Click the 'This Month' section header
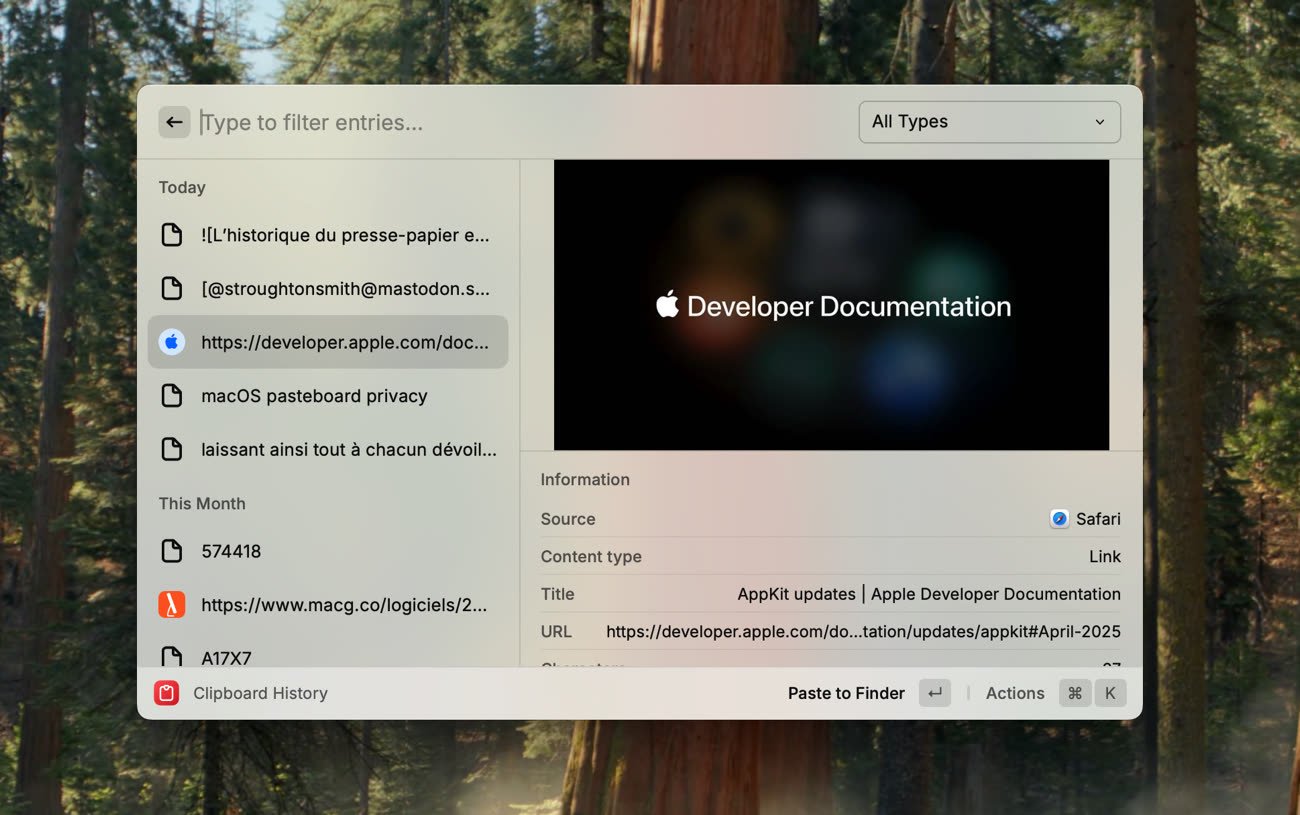This screenshot has height=815, width=1300. click(x=202, y=504)
